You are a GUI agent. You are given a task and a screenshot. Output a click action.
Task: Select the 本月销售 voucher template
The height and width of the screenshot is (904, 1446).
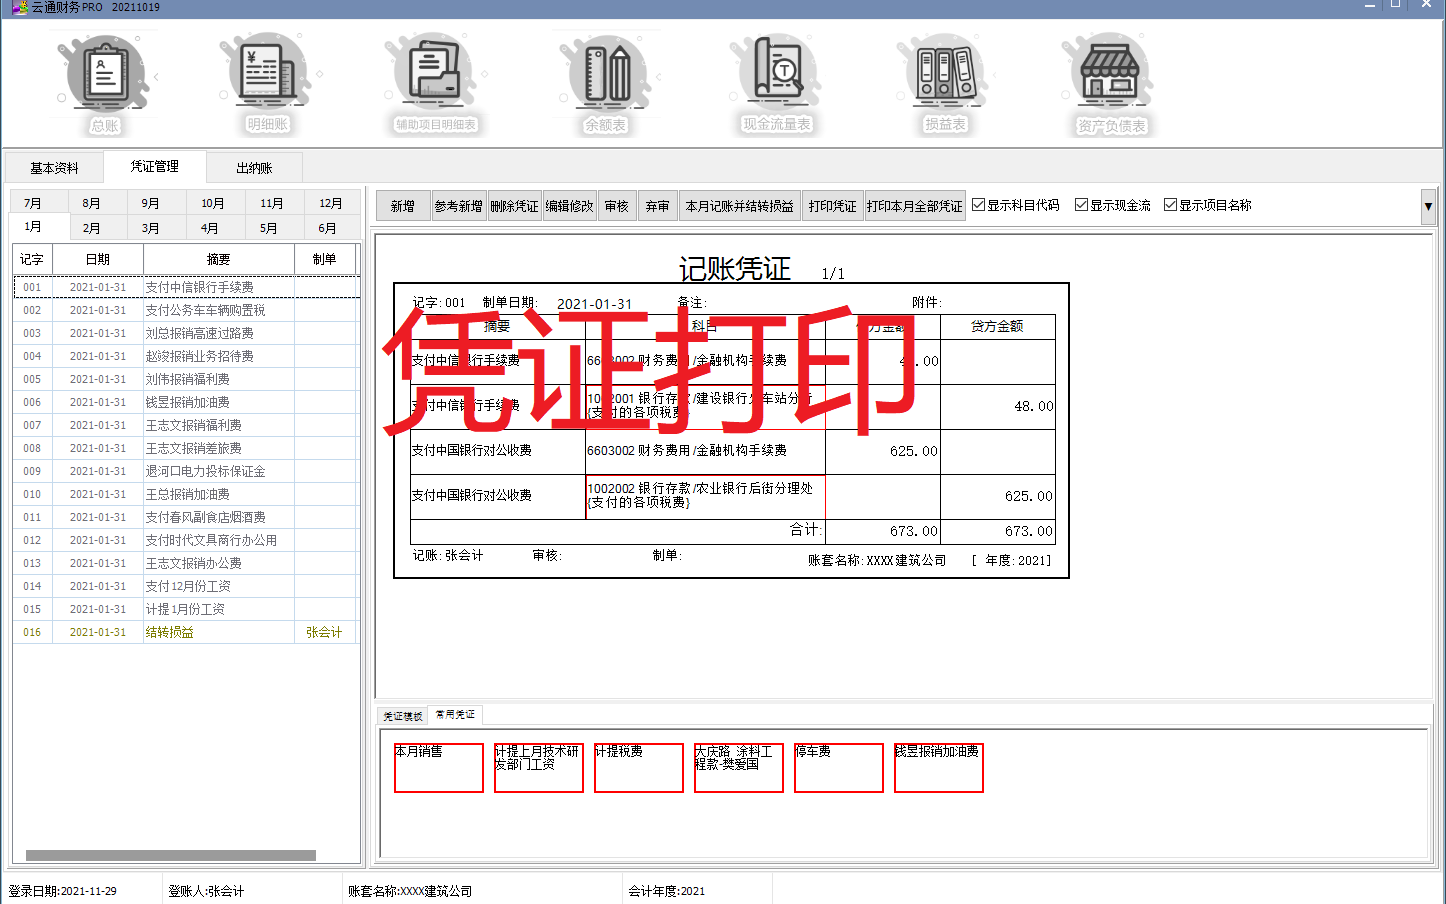click(439, 768)
